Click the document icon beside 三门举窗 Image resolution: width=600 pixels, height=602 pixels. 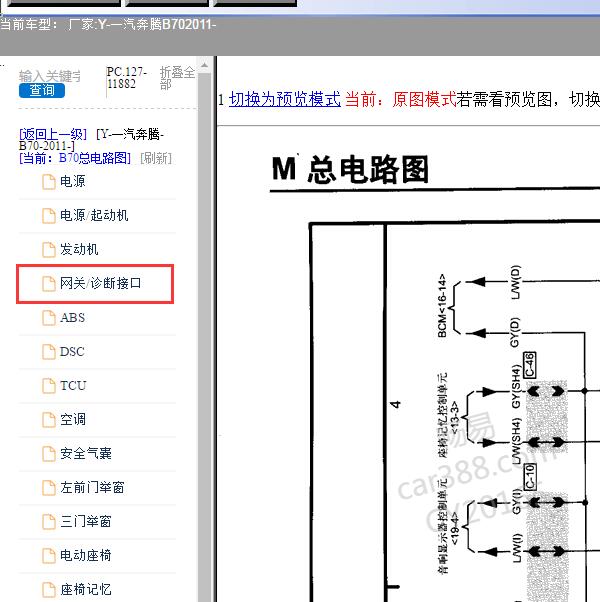49,521
